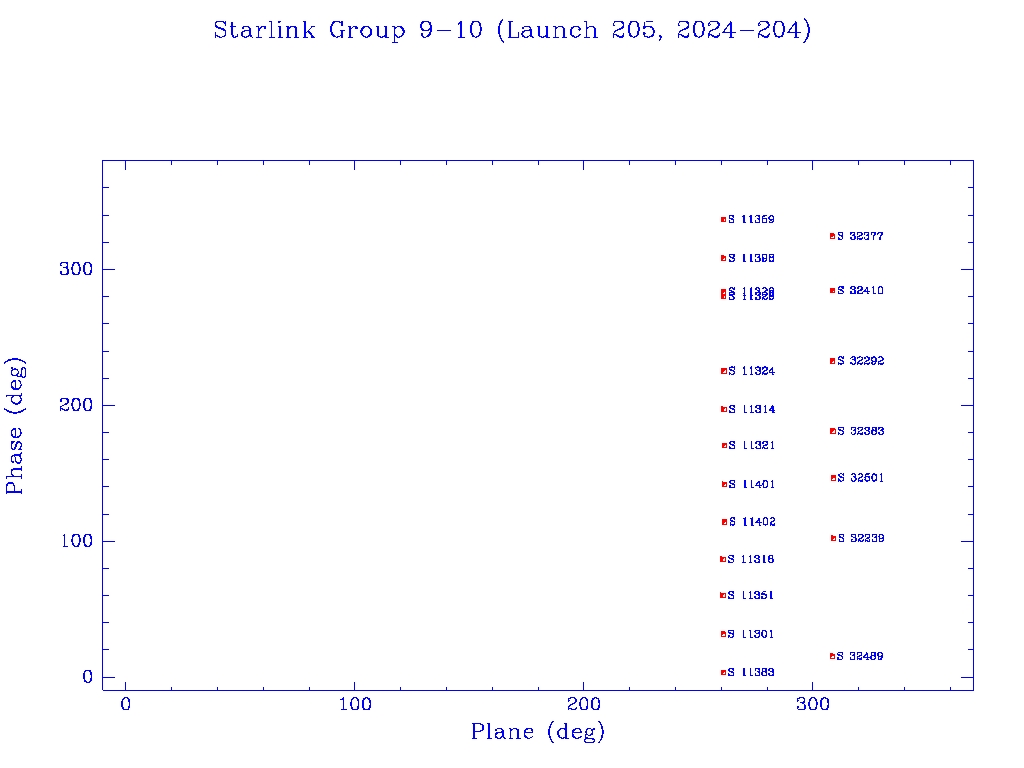Click the Plane axis tick label "0"
The image size is (1024, 768).
(x=125, y=705)
